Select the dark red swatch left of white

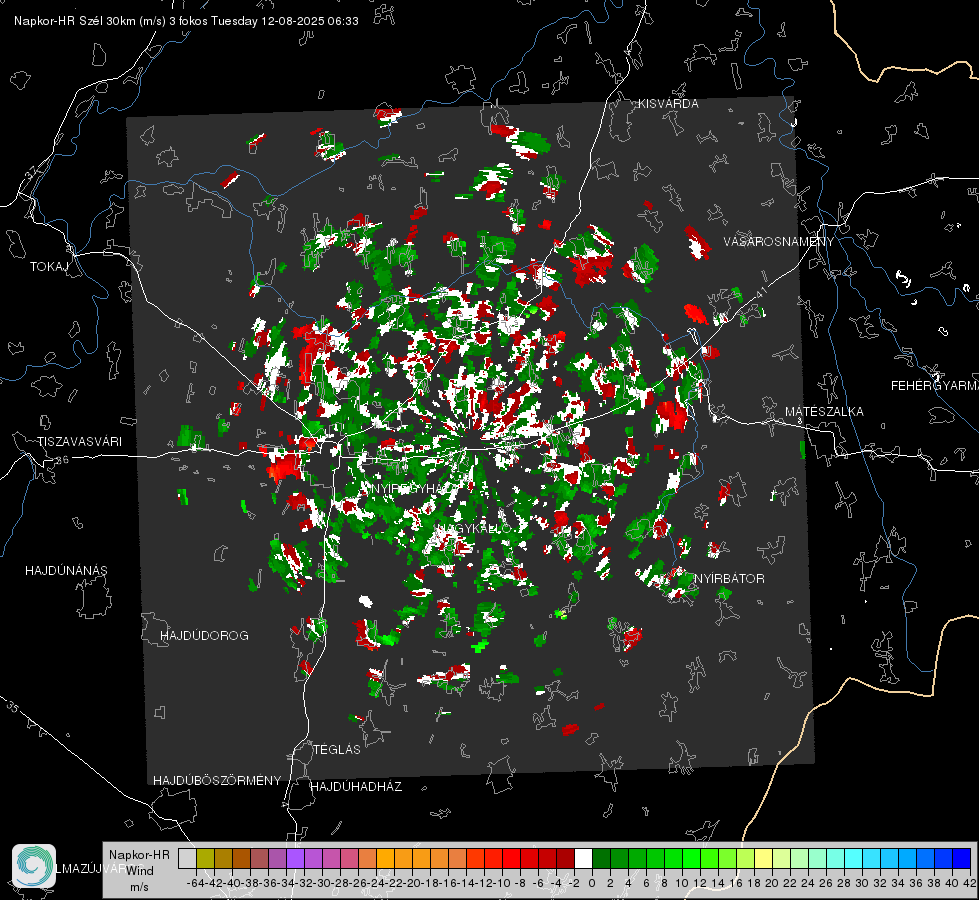tap(565, 858)
